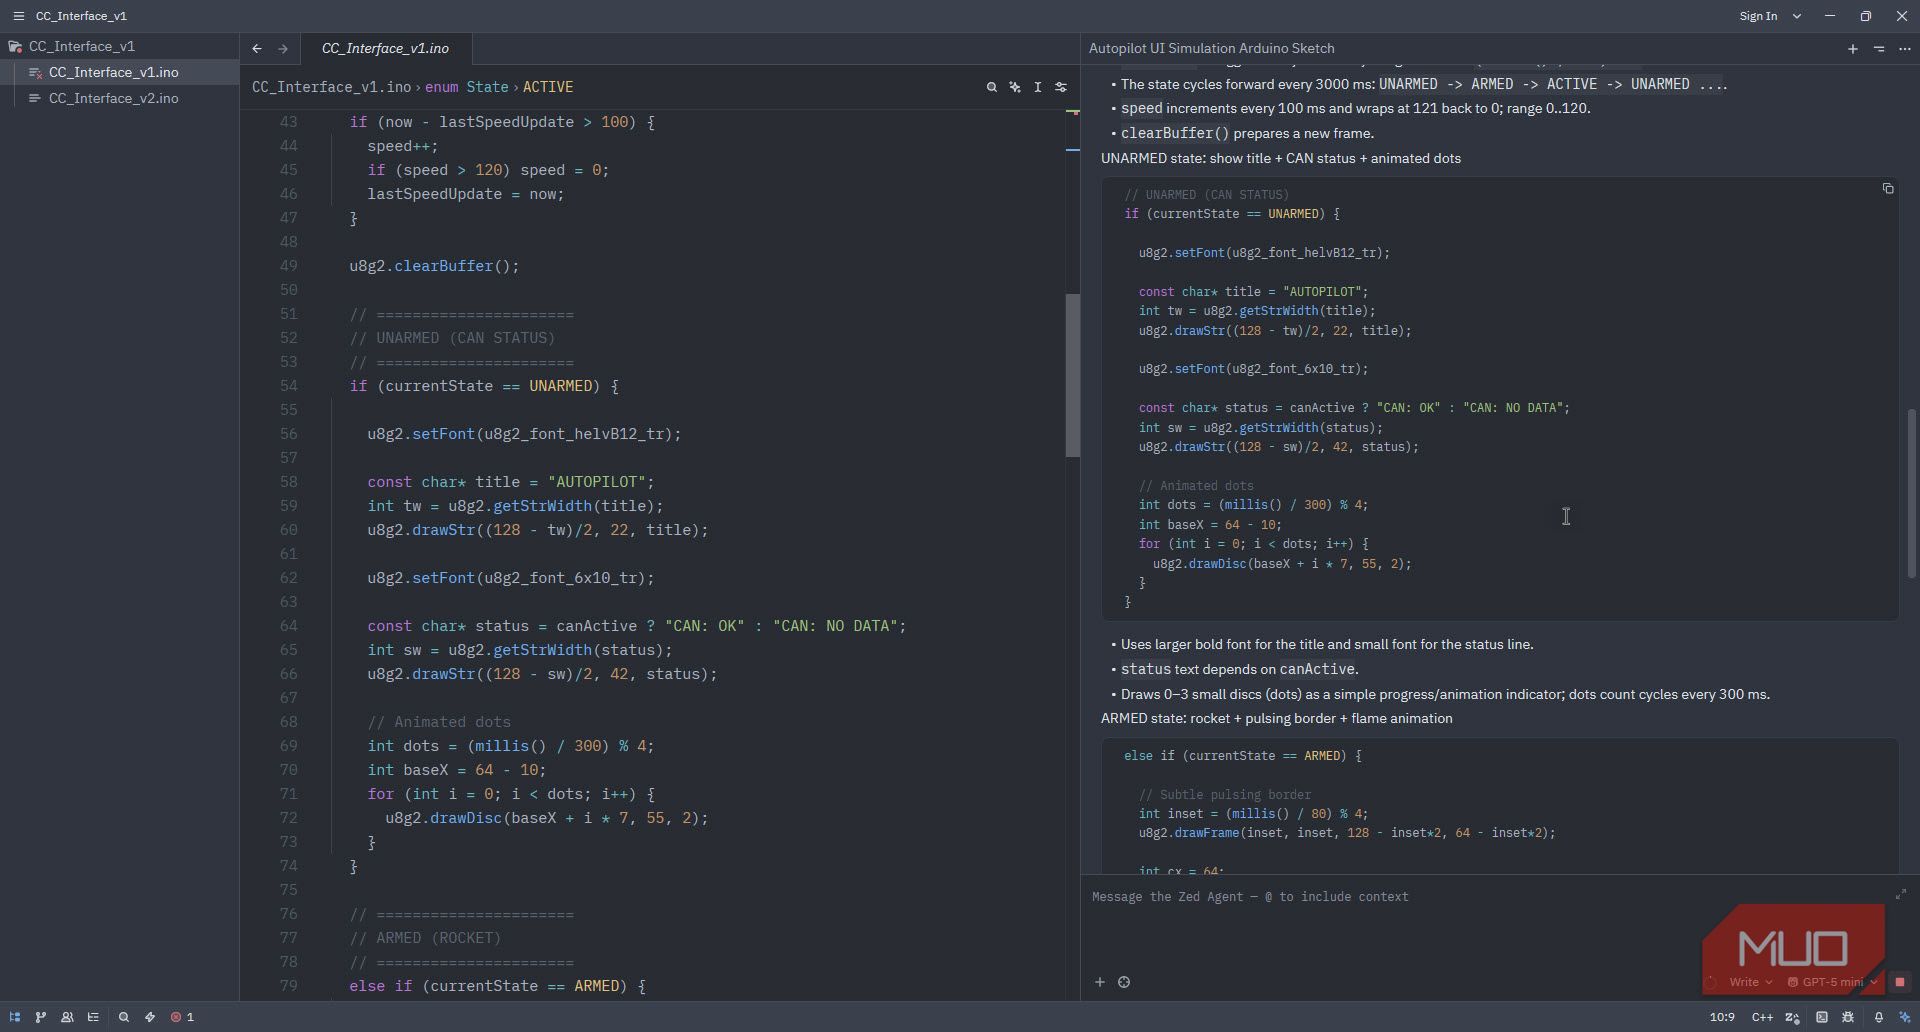Go forward using the right arrow
Image resolution: width=1920 pixels, height=1032 pixels.
283,48
